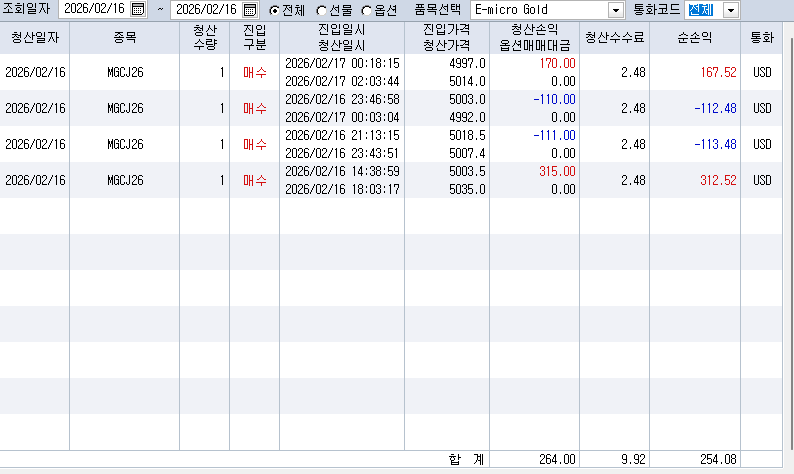
Task: Click the 청산손익 옵션매매대금 column header
Action: coord(535,37)
